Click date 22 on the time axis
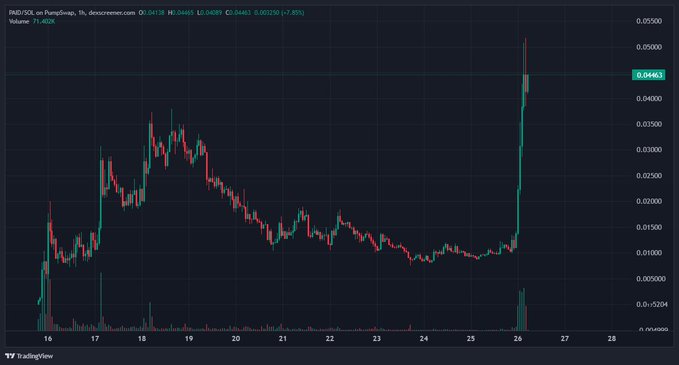This screenshot has height=365, width=679. tap(330, 339)
